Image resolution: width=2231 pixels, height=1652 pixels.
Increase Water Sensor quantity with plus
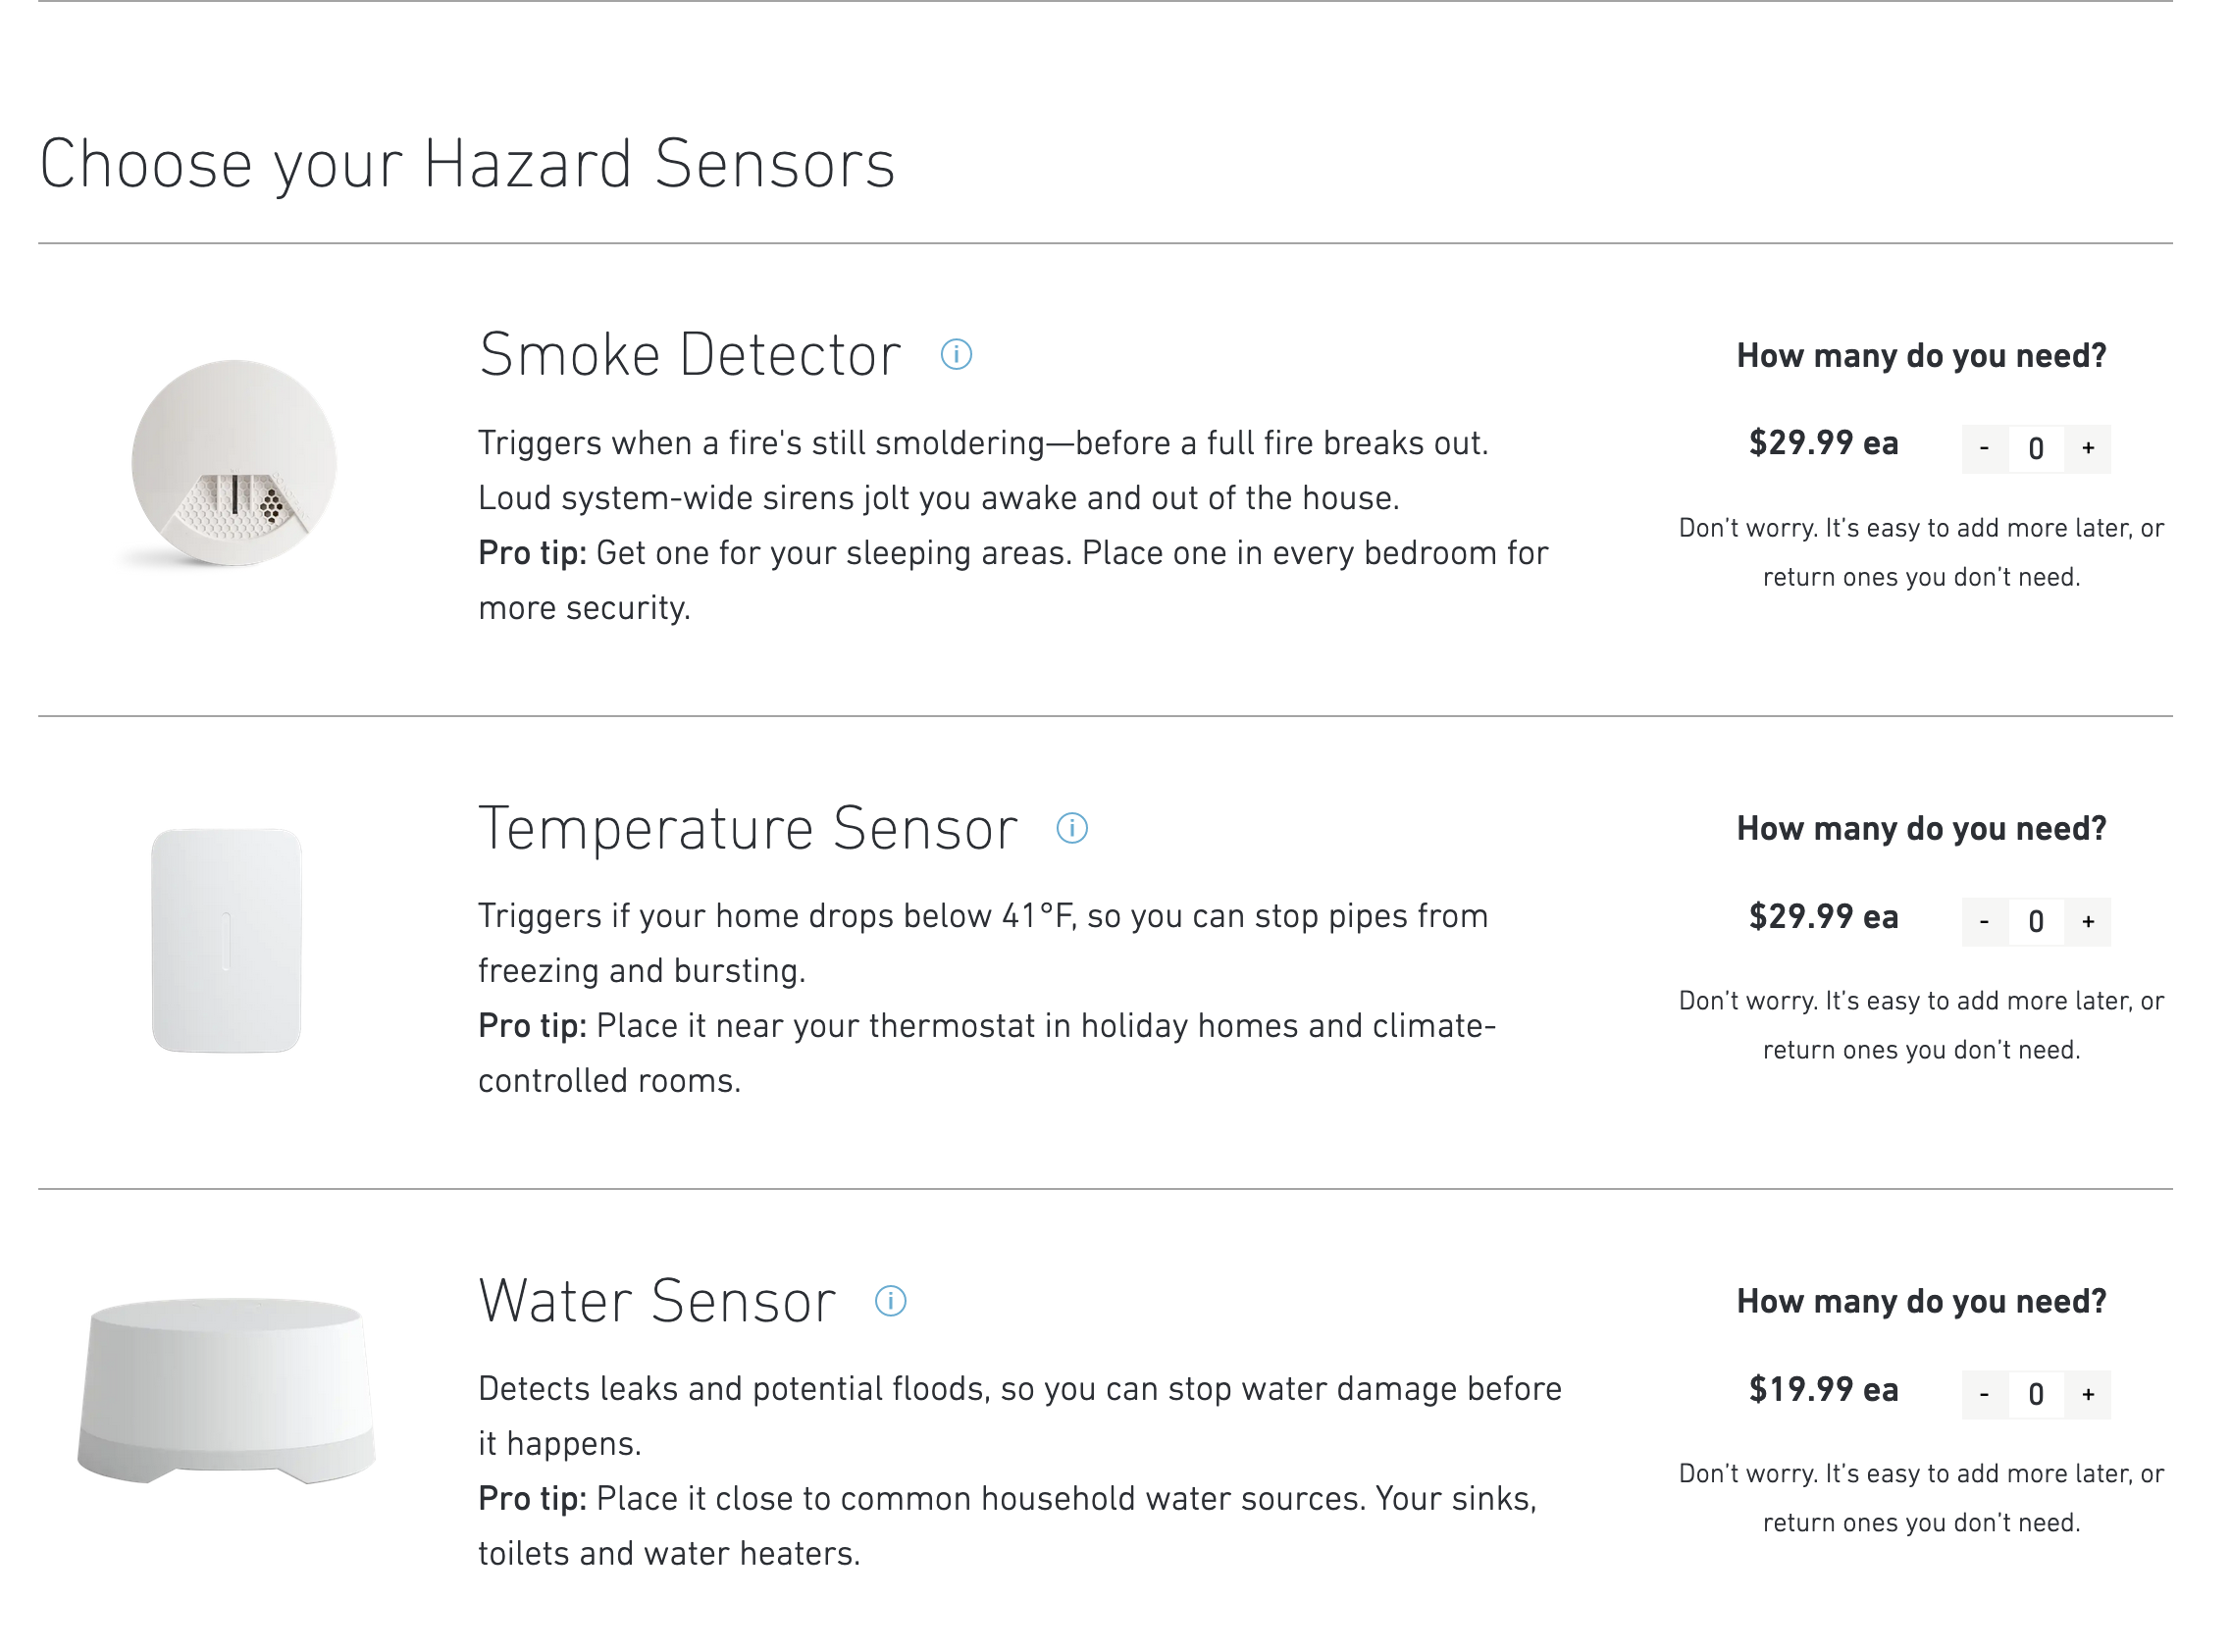click(x=2088, y=1395)
